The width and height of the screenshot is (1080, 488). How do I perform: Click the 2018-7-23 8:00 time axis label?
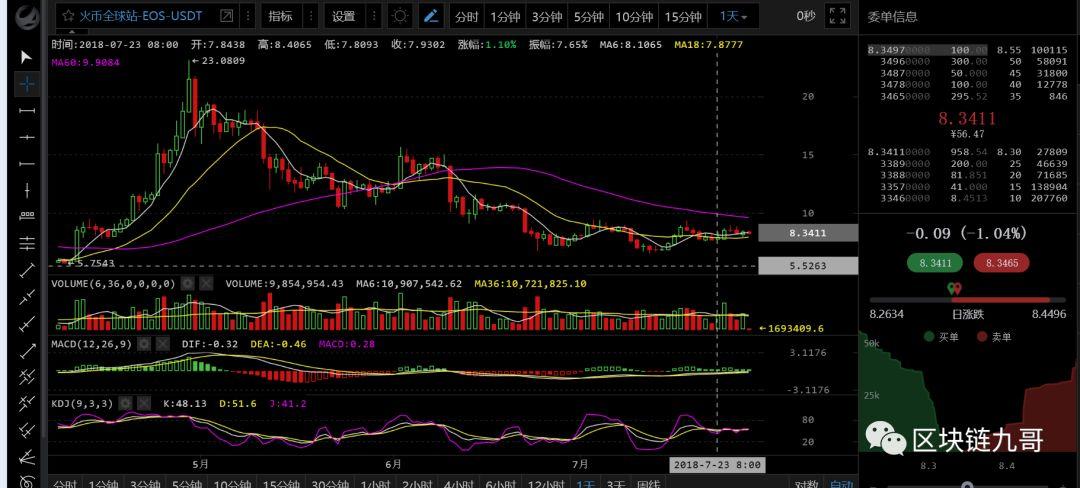point(717,465)
